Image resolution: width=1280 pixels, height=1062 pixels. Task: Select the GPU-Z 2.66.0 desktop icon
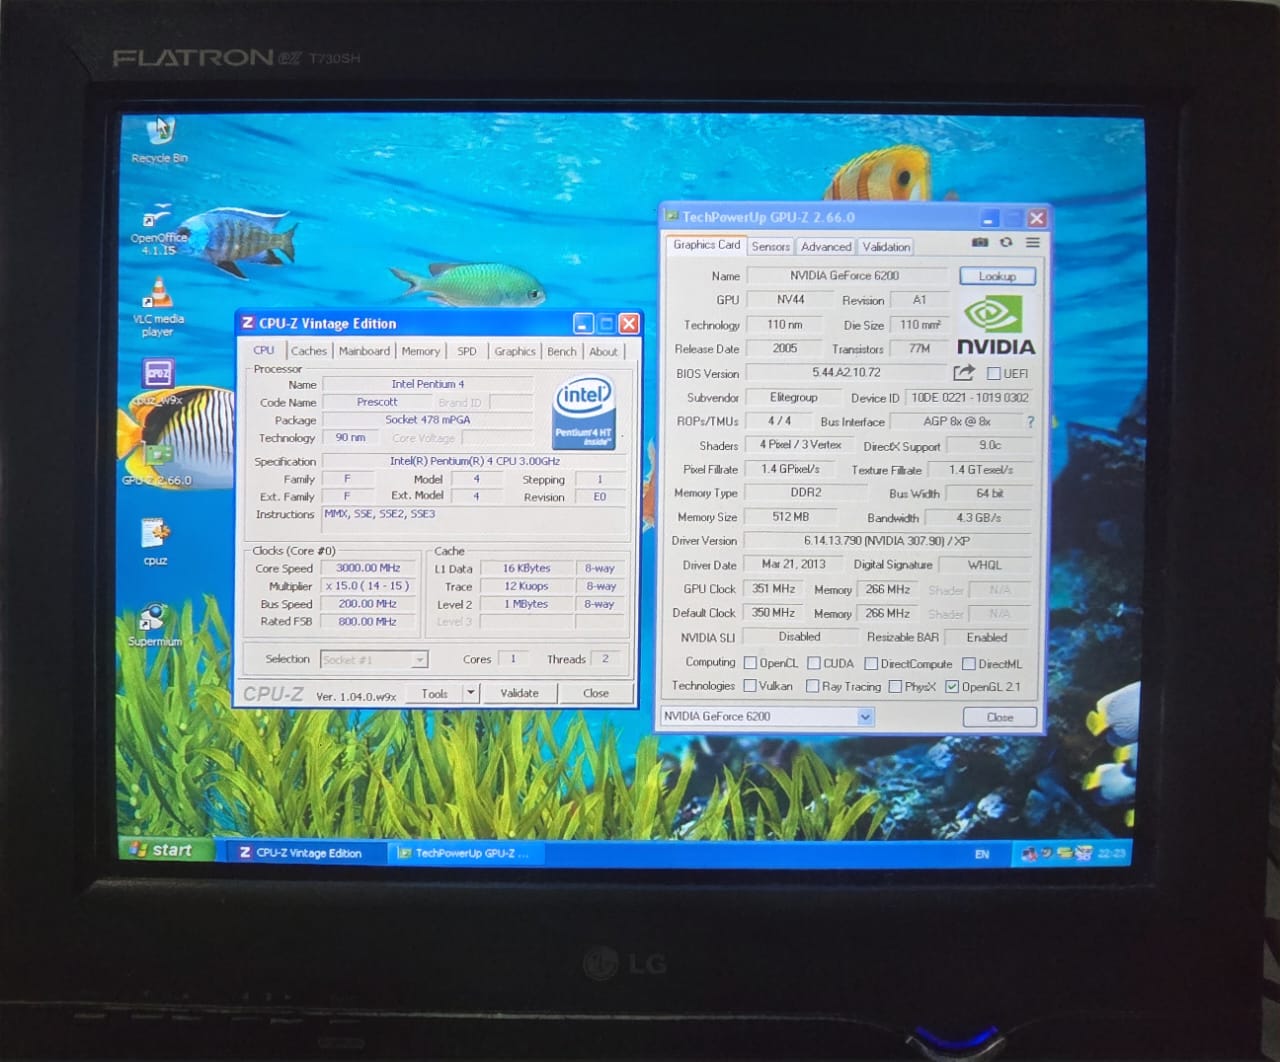(x=157, y=462)
